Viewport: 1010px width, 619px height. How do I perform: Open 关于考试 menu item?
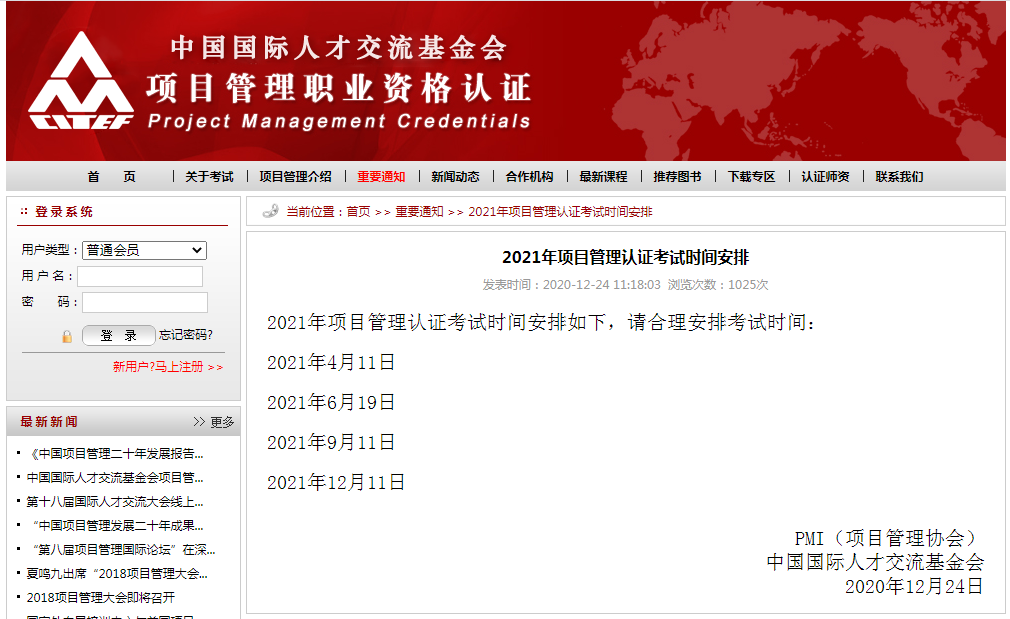[x=209, y=176]
